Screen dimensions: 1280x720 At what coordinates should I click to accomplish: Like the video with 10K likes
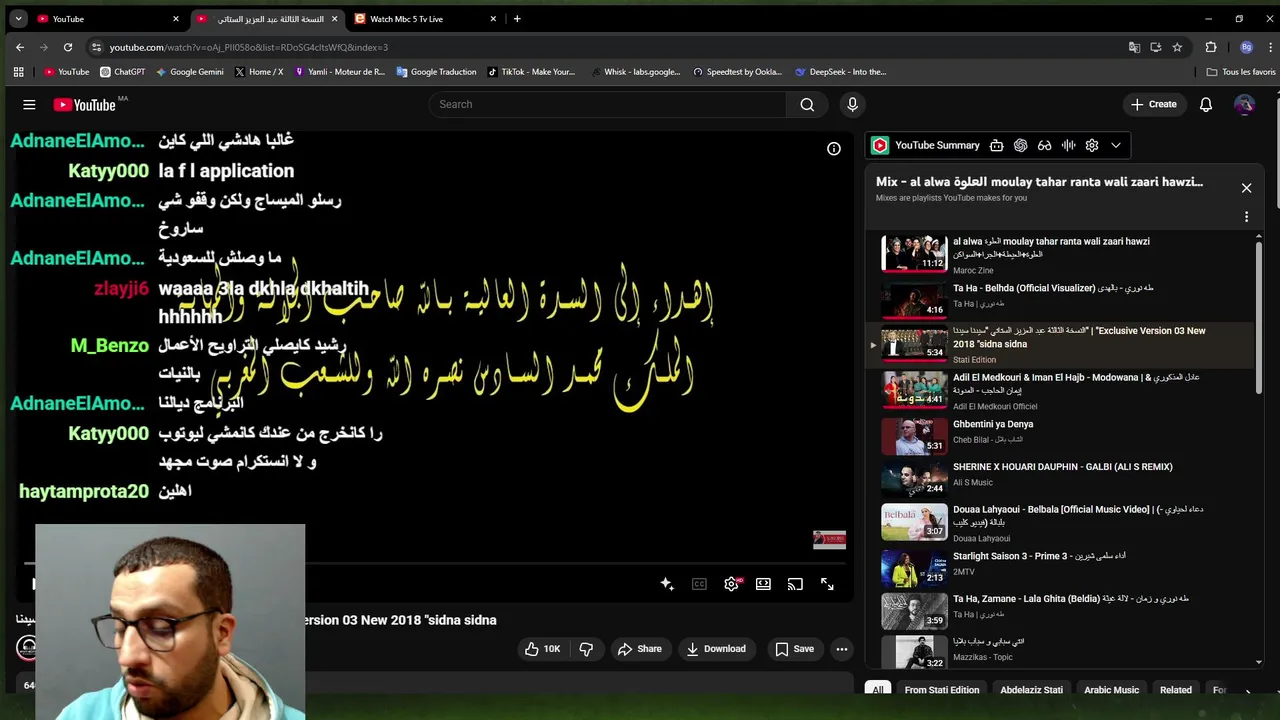(543, 649)
